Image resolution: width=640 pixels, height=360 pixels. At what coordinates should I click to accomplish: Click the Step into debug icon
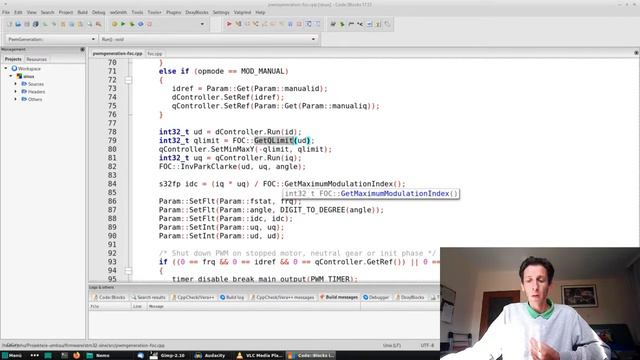point(256,24)
